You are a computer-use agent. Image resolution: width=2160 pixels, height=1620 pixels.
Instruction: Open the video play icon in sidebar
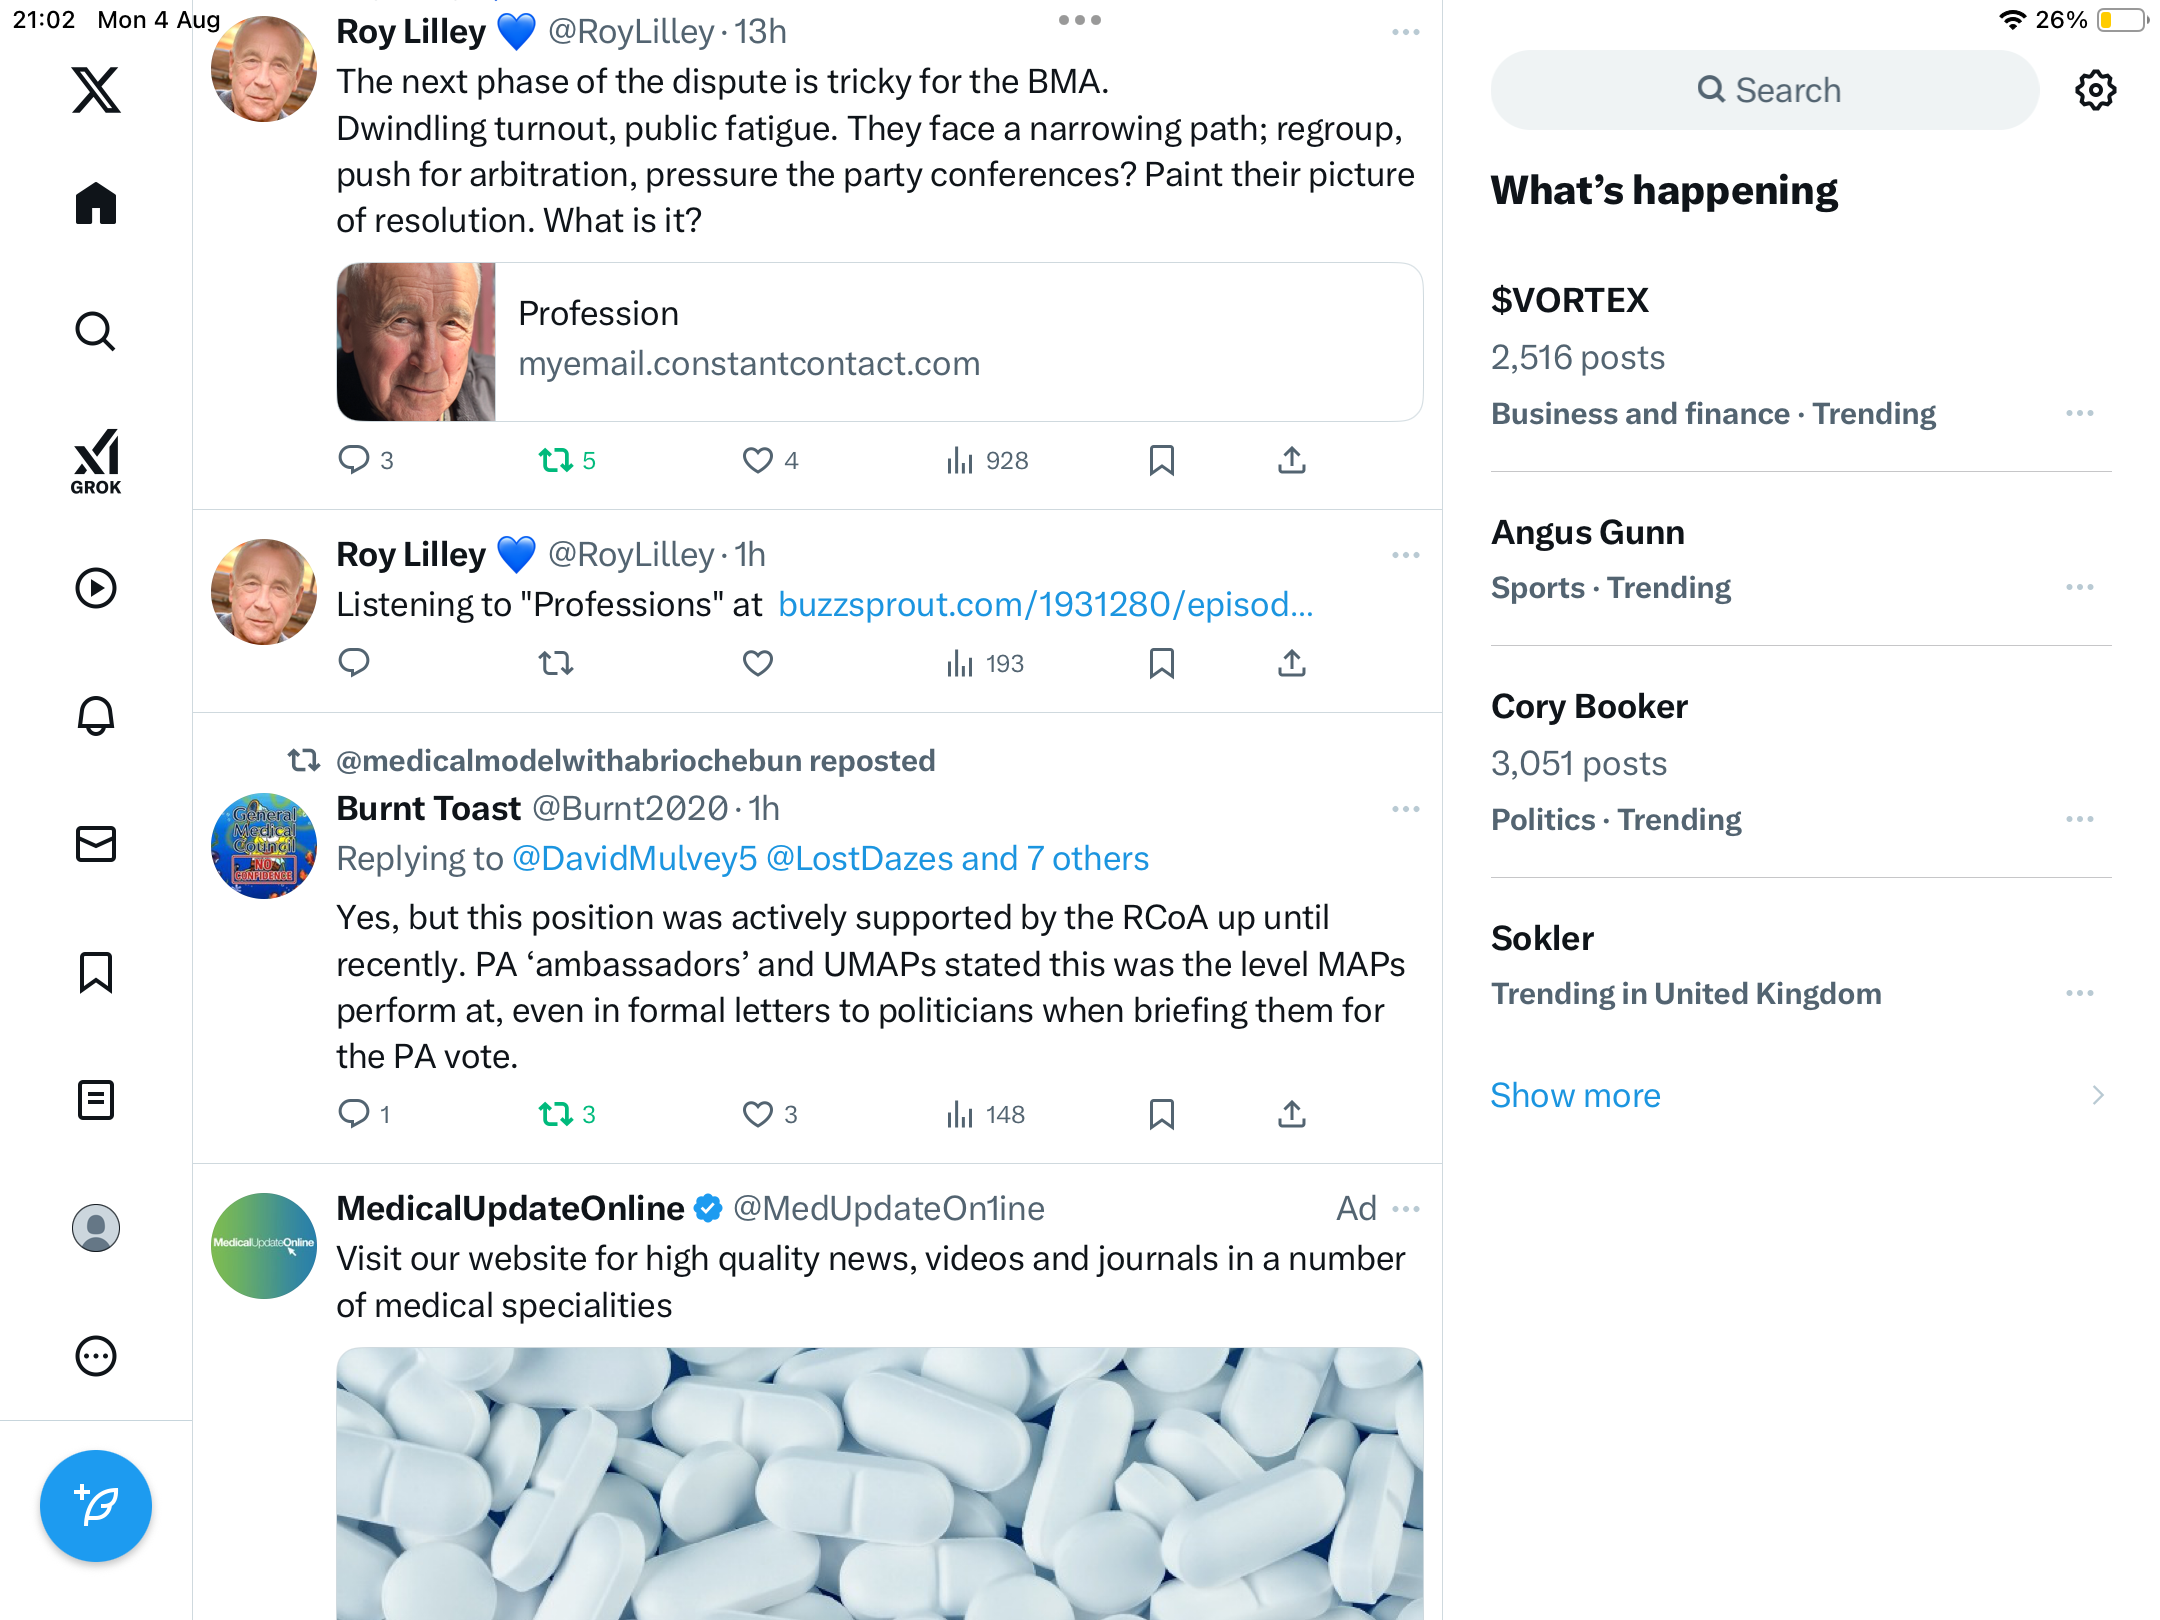coord(96,588)
